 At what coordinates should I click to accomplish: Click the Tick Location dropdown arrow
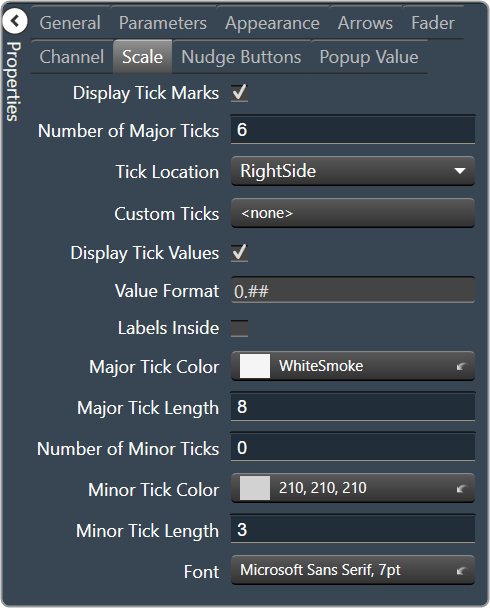click(460, 171)
